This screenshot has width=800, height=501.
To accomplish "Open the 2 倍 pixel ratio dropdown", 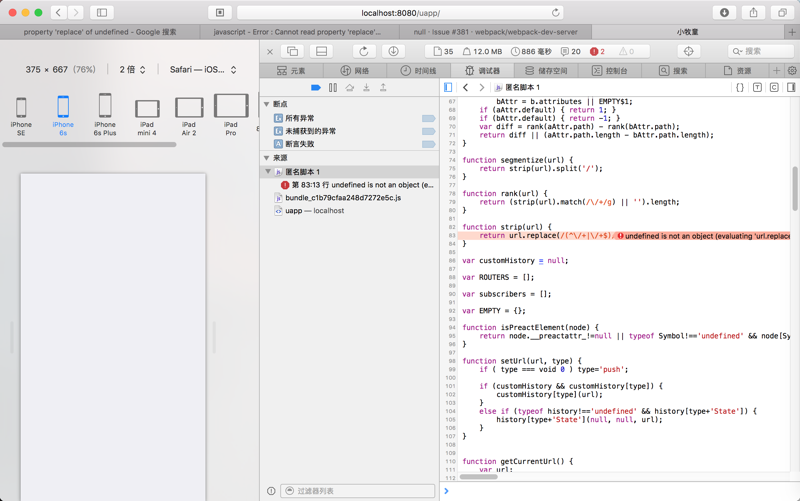I will tap(133, 70).
